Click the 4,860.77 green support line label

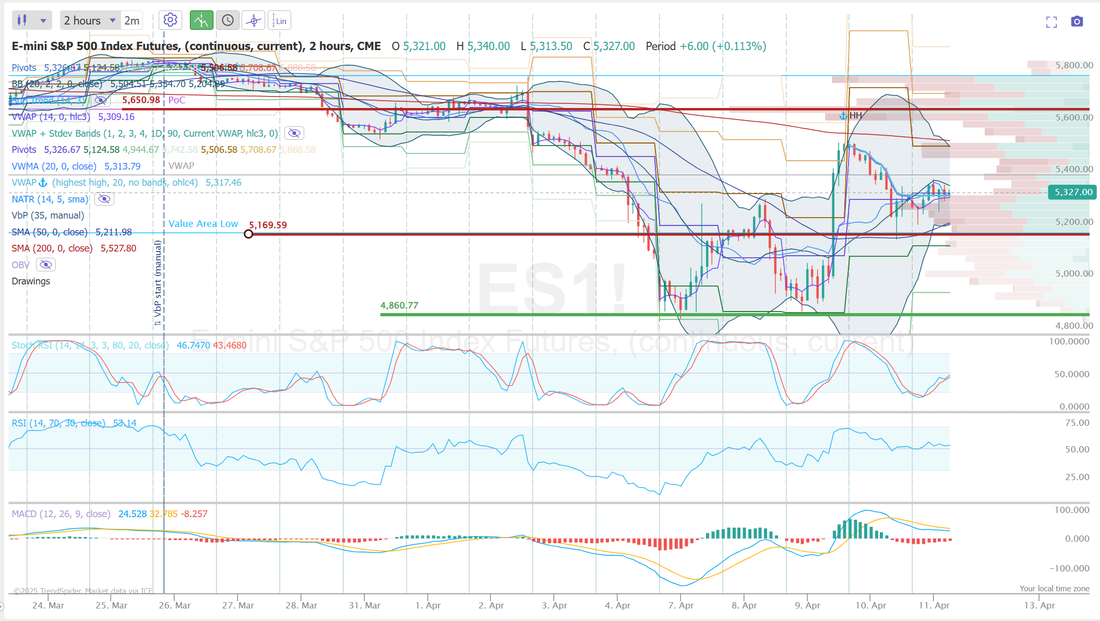coord(399,305)
